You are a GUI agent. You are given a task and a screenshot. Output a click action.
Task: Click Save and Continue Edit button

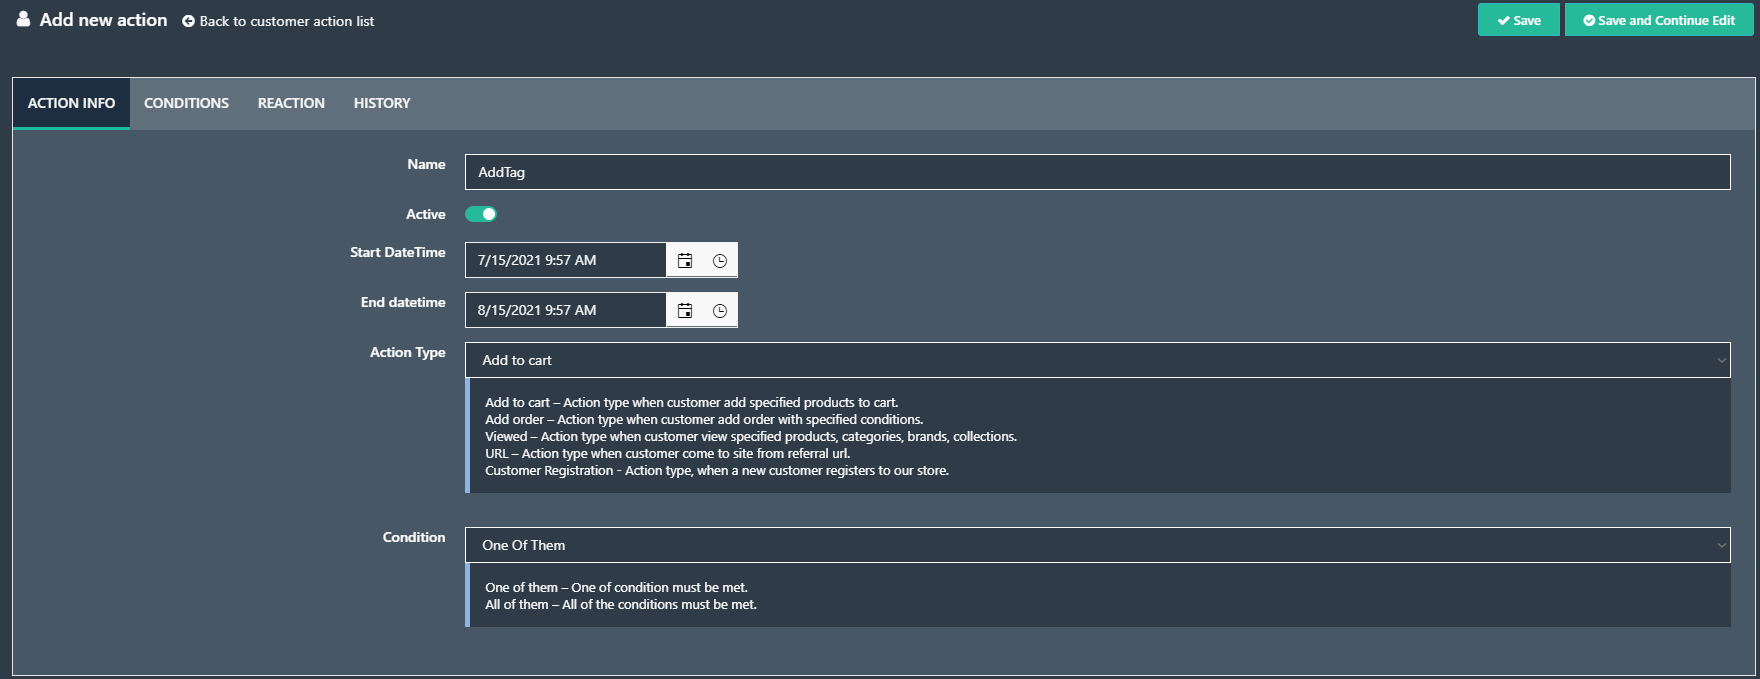click(1658, 20)
